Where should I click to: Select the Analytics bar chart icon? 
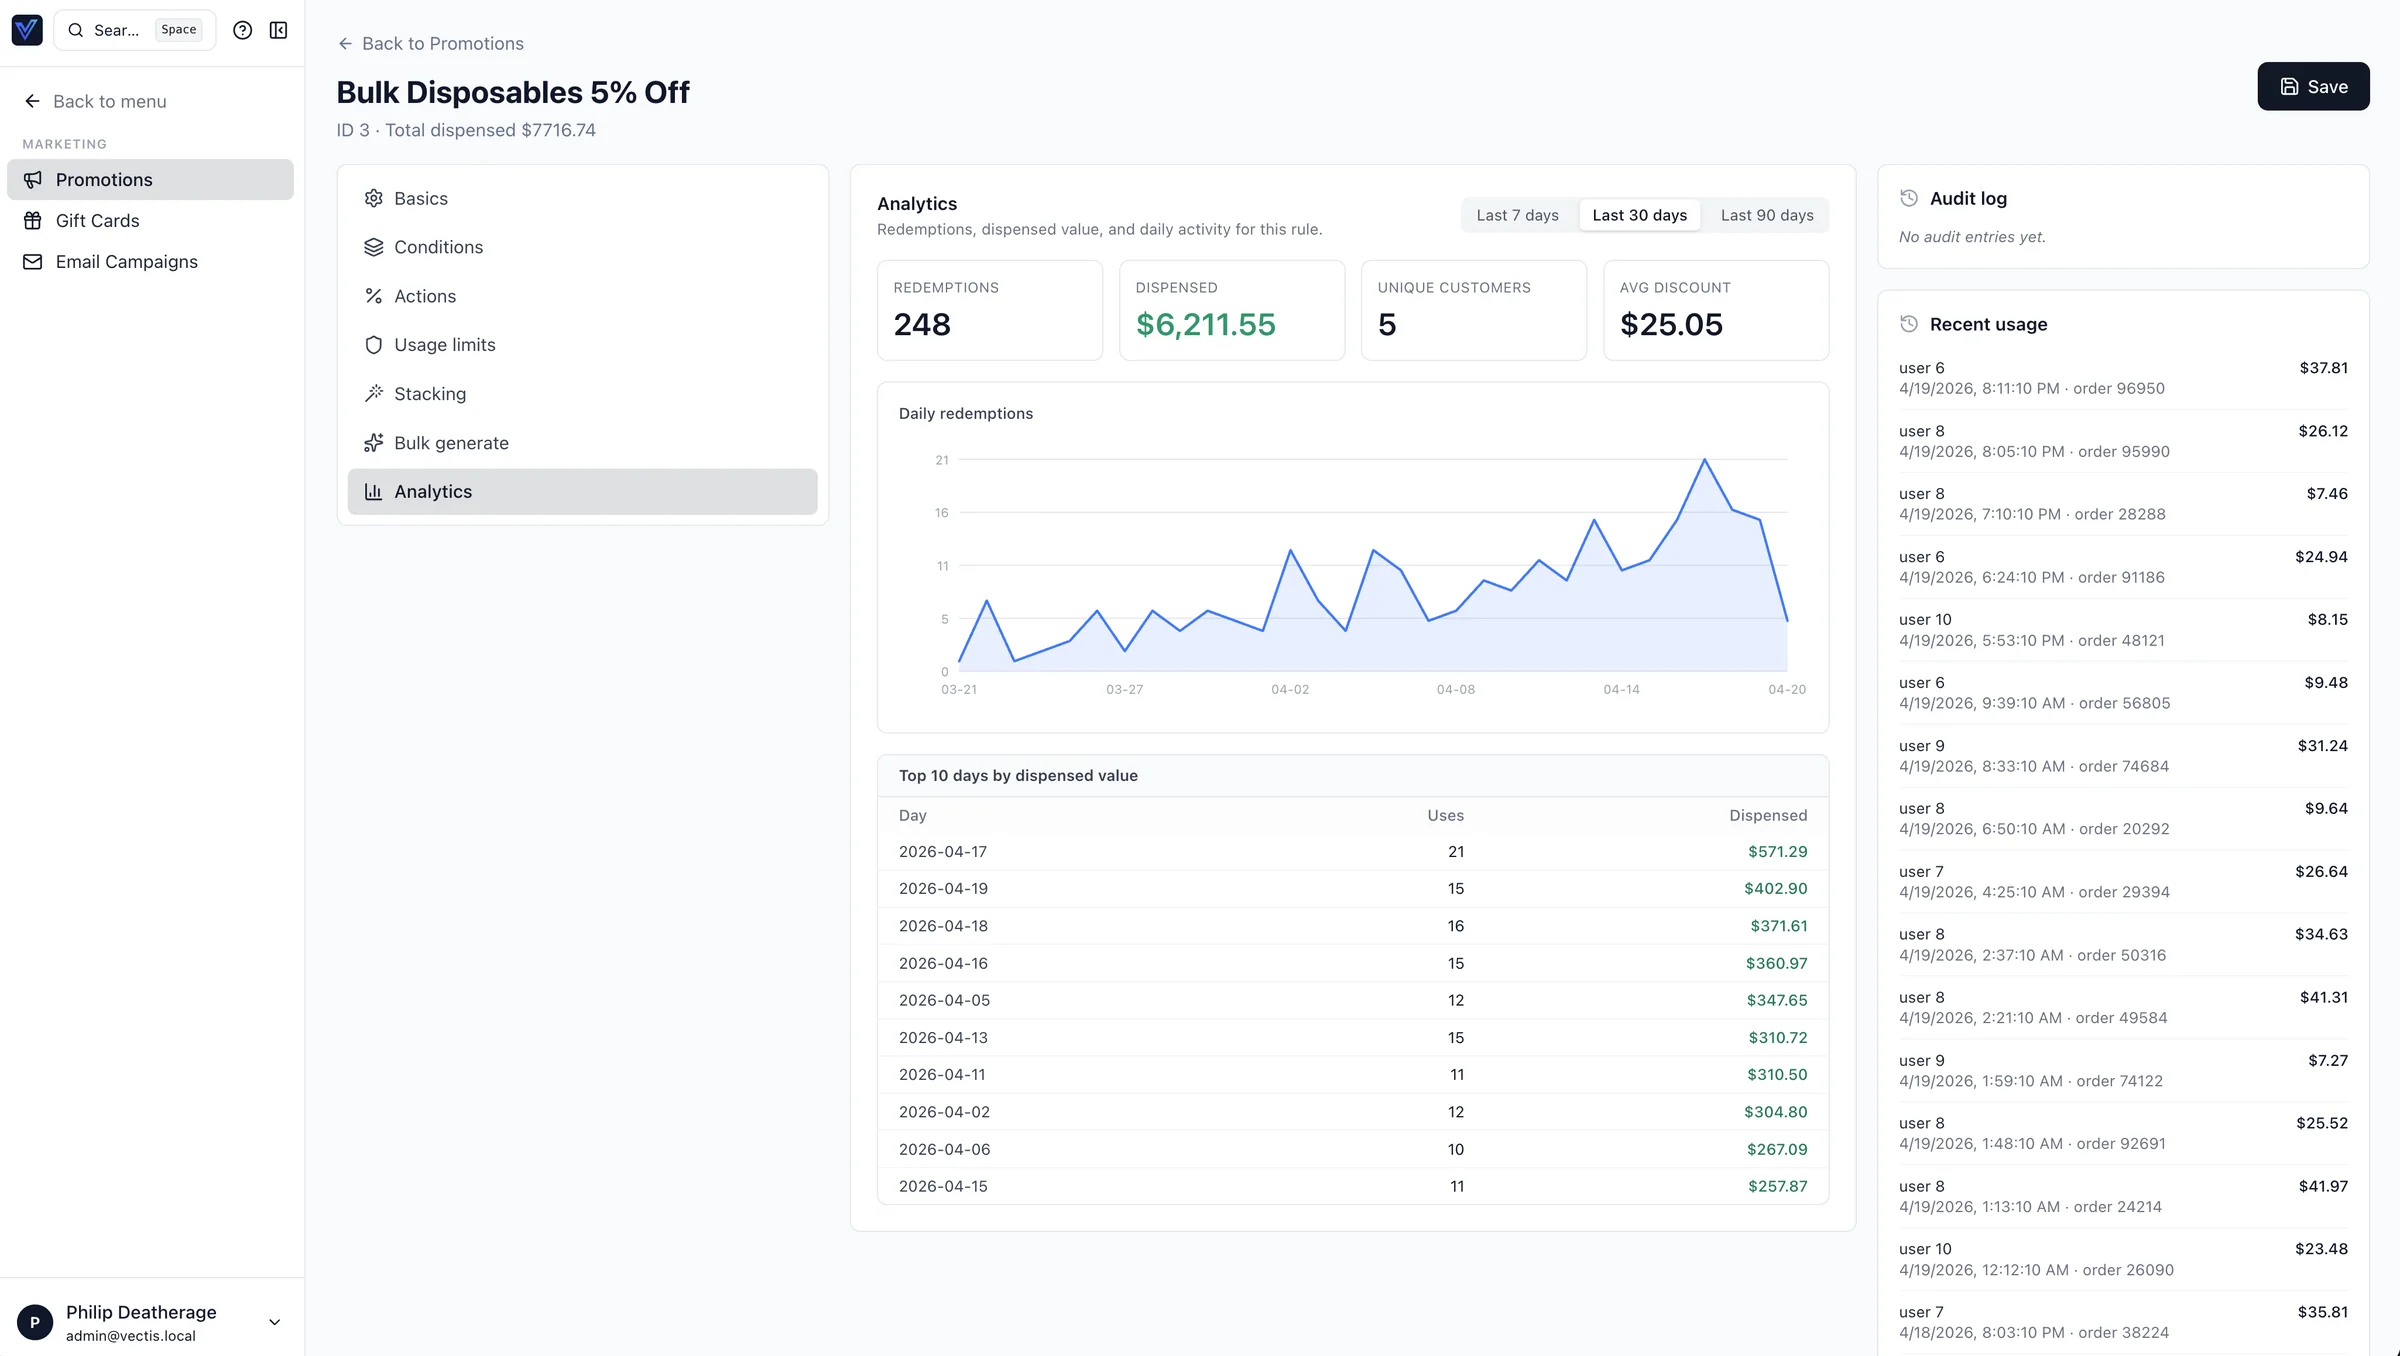pos(374,491)
